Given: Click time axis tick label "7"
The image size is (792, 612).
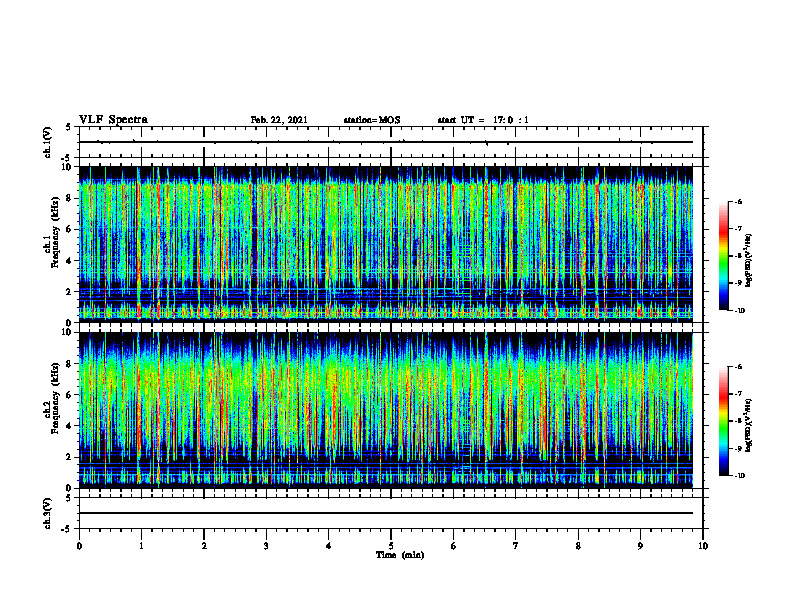Looking at the screenshot, I should [516, 546].
